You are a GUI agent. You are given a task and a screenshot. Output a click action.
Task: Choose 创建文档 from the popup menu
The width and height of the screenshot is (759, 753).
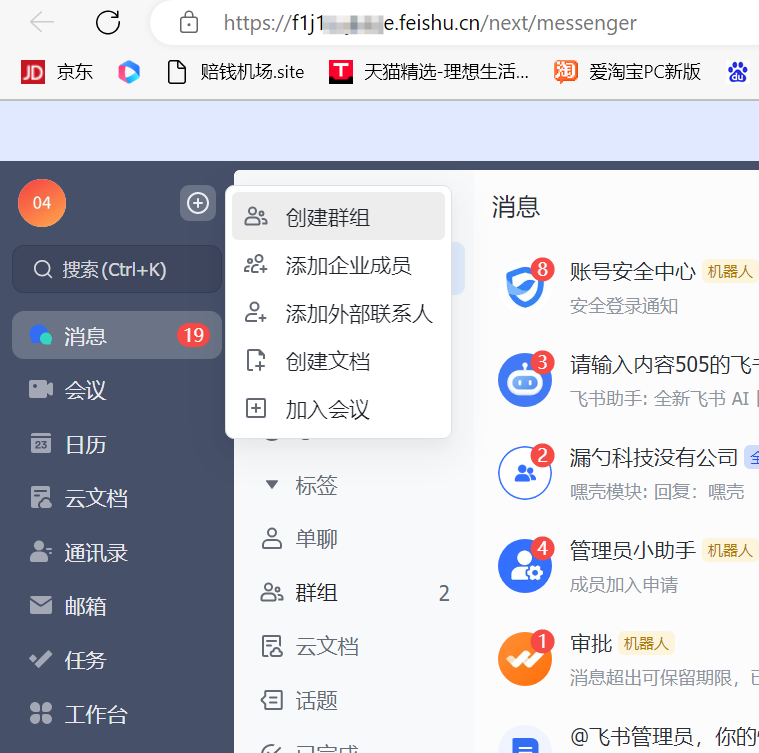338,361
